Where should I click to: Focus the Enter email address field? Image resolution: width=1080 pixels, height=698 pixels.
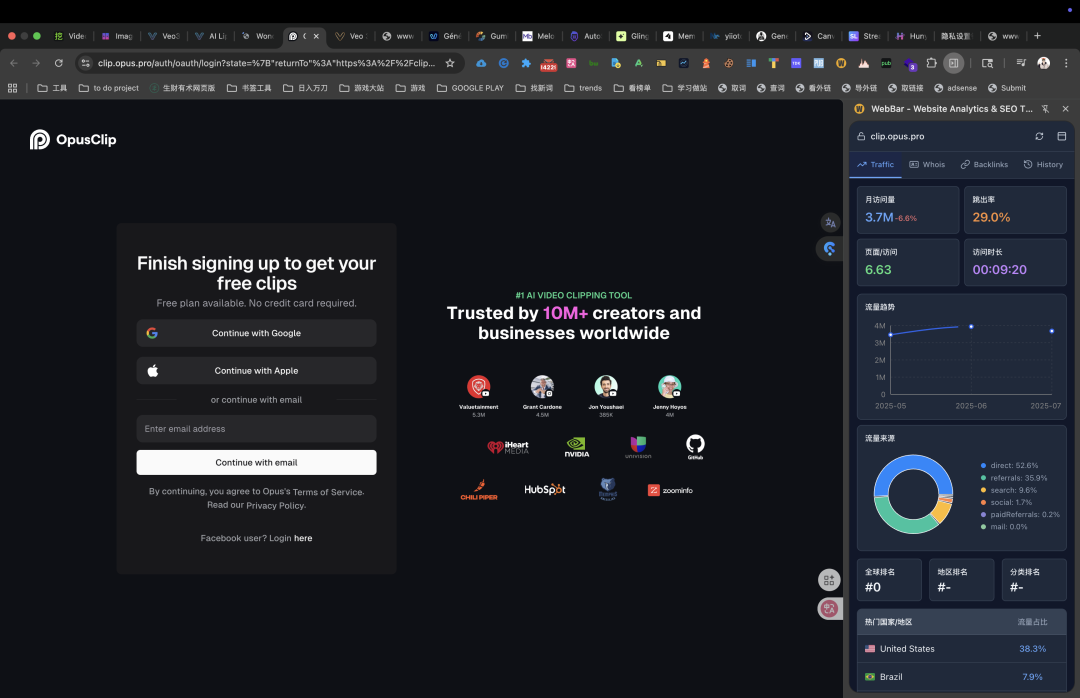coord(256,429)
